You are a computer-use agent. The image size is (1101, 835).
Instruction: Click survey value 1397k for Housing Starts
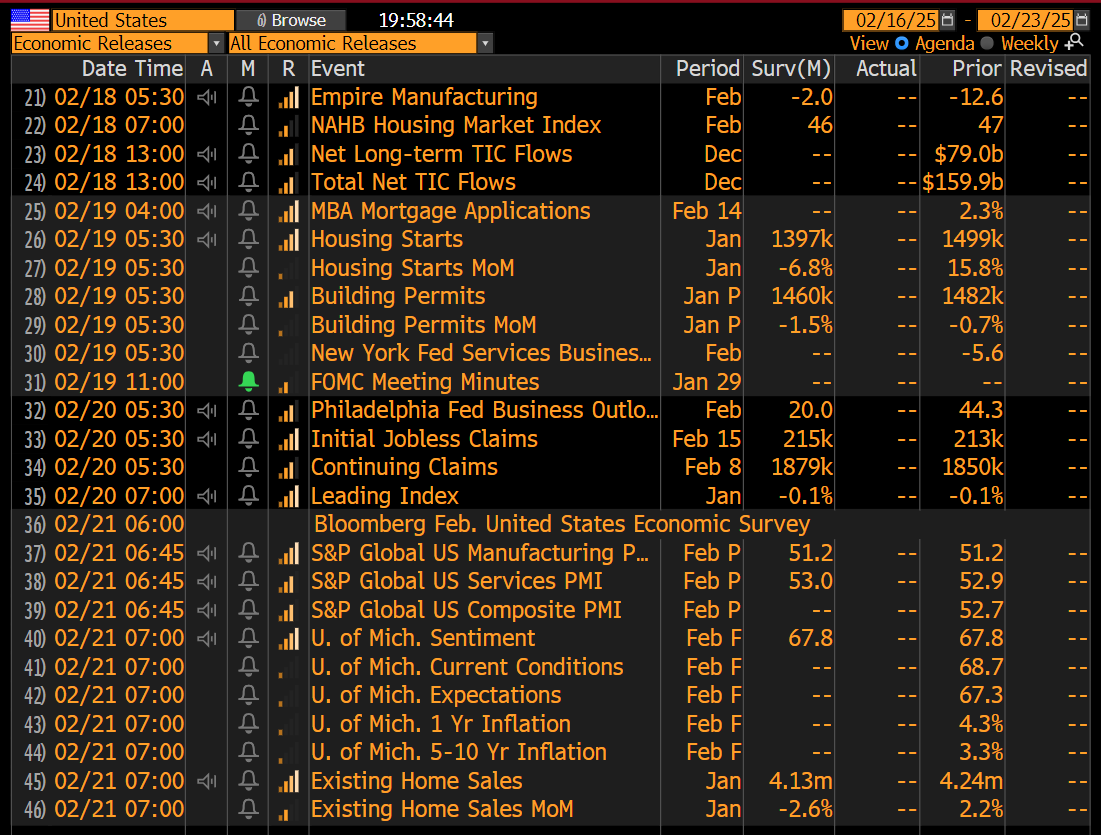(x=802, y=239)
